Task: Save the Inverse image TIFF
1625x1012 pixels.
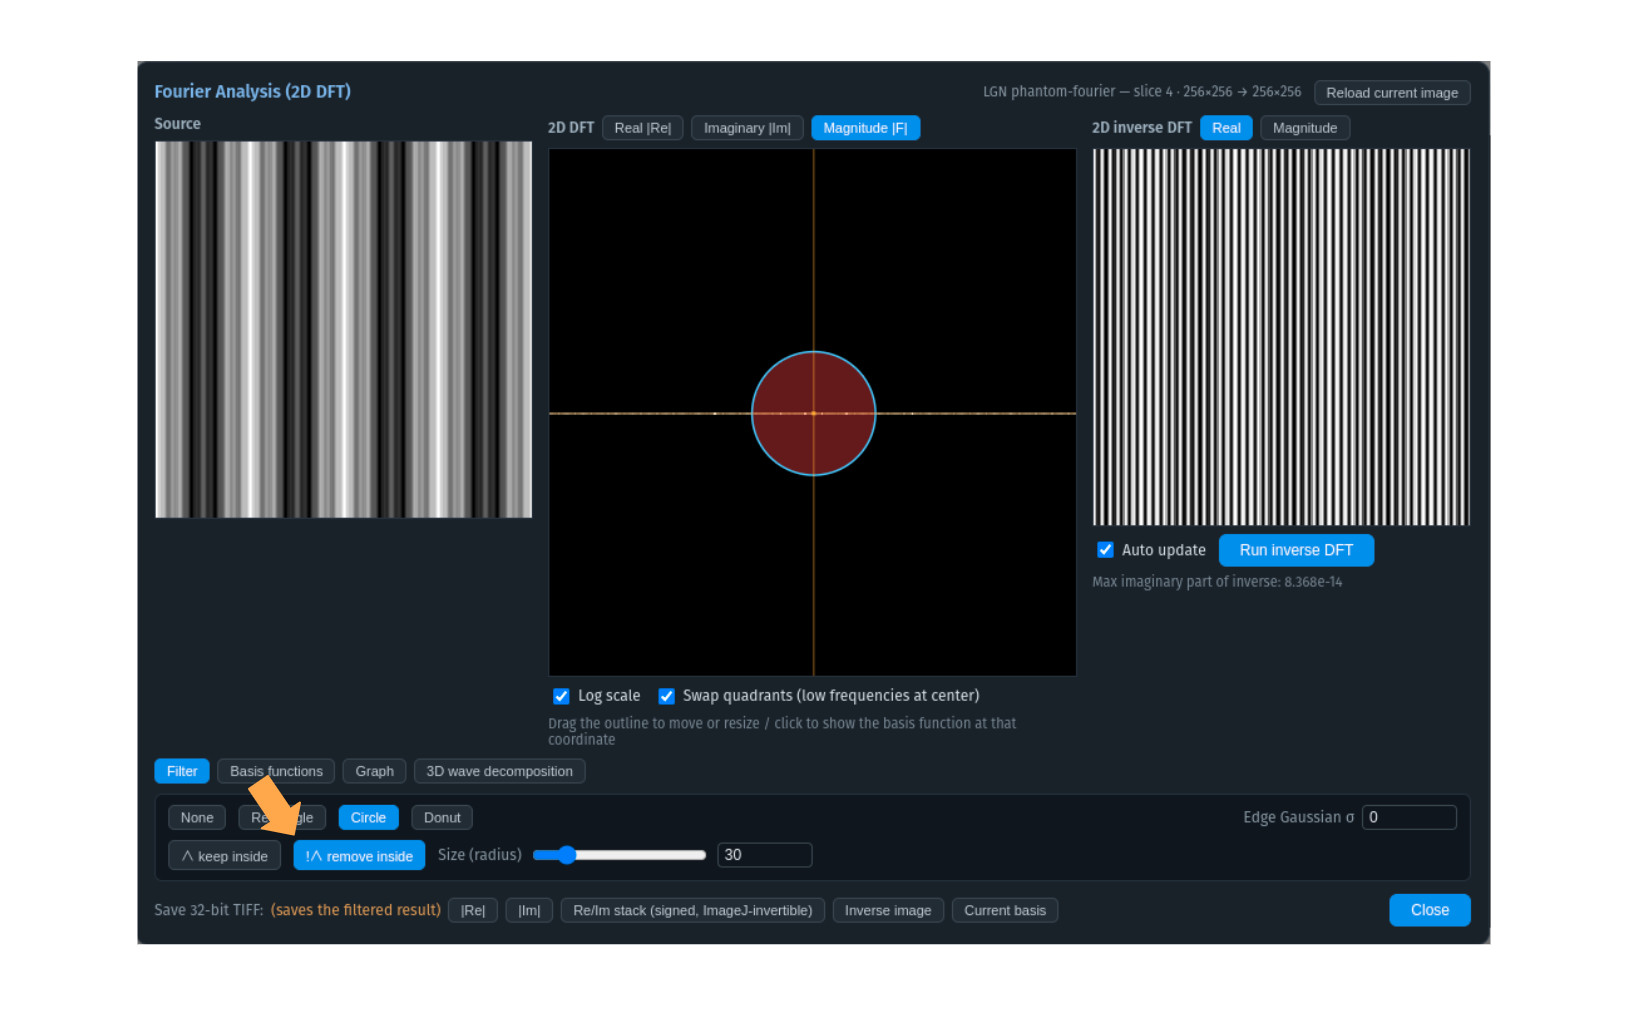Action: click(888, 911)
